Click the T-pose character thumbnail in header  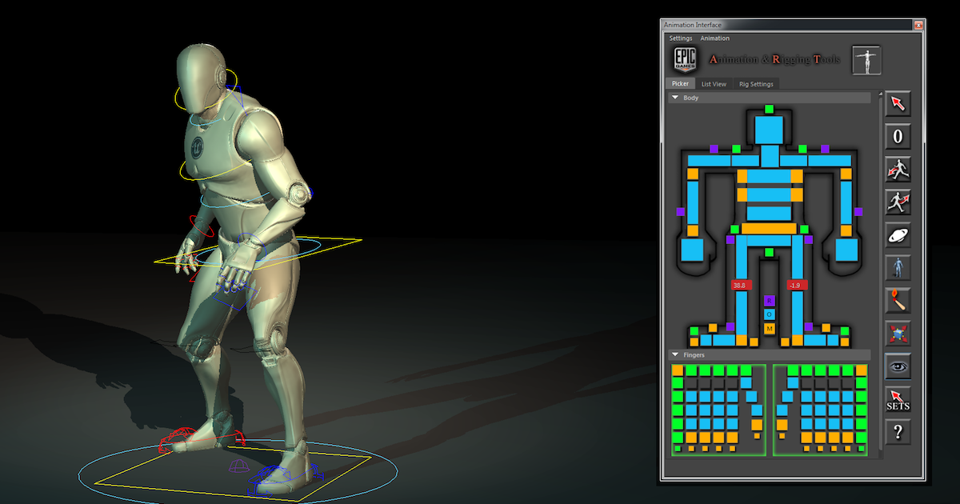click(x=866, y=60)
